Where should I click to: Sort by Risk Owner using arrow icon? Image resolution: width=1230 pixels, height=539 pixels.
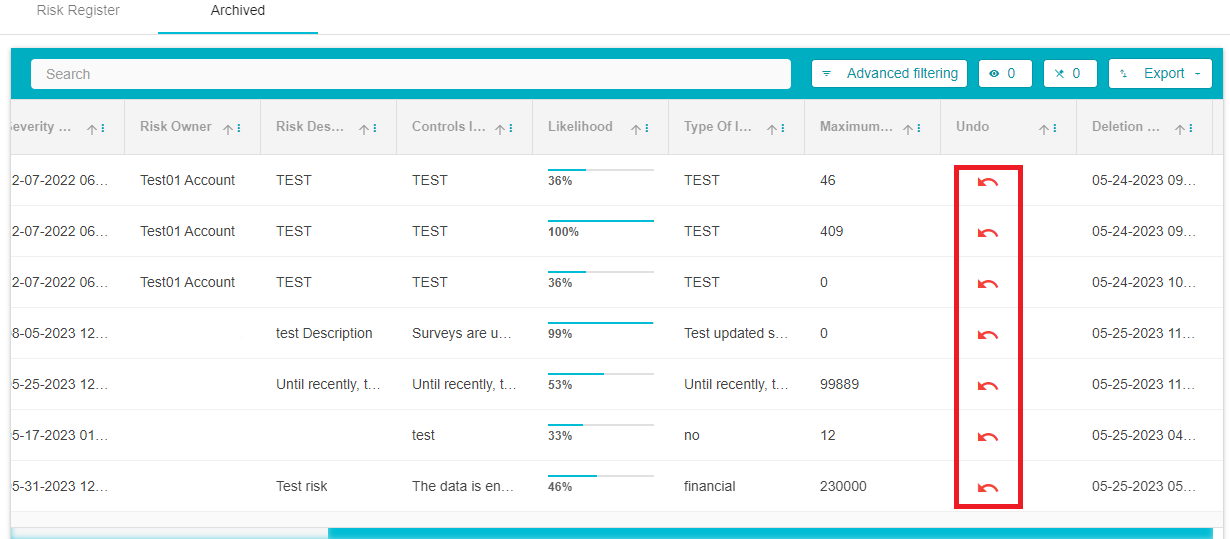pos(228,129)
